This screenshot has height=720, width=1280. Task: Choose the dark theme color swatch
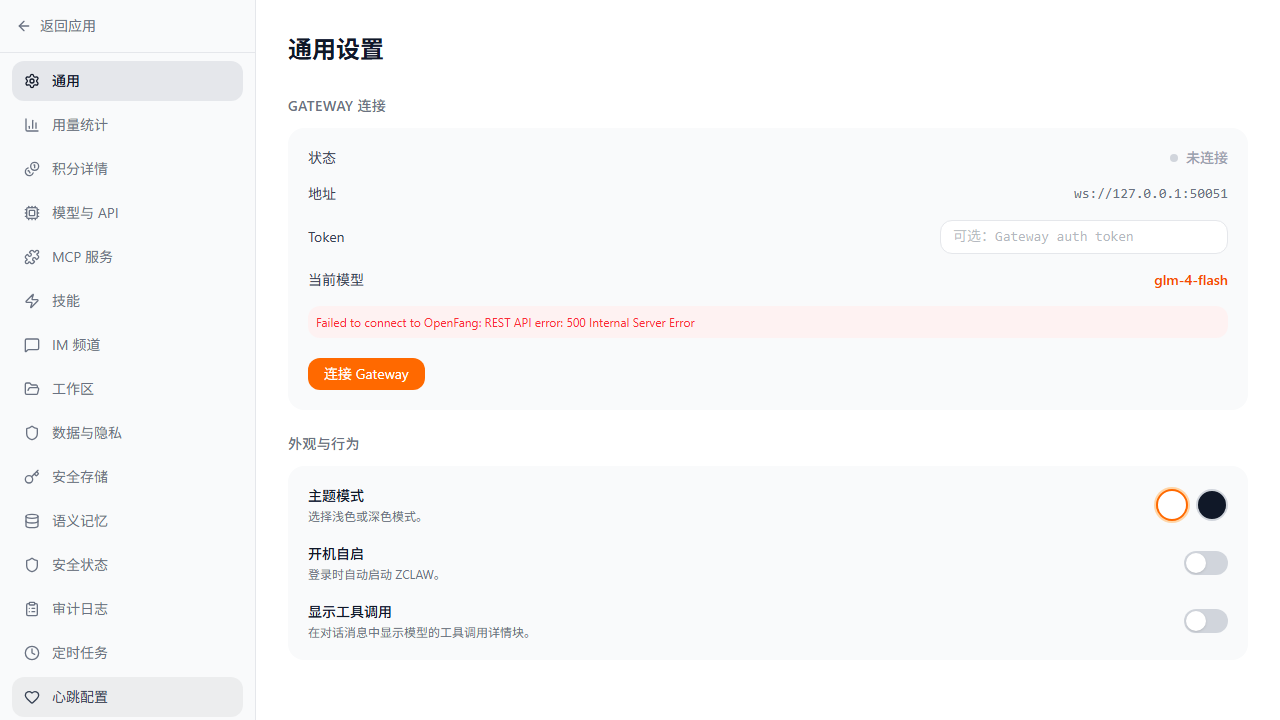(x=1212, y=505)
